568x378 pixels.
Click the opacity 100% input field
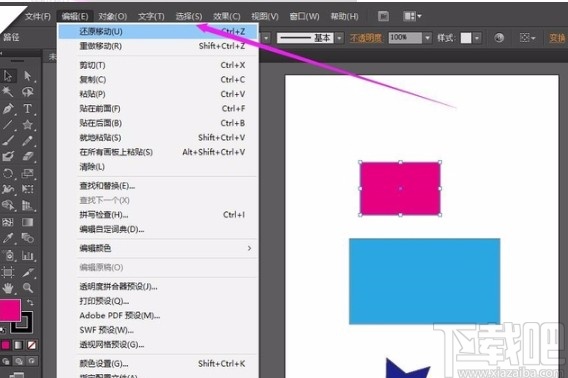pos(405,38)
